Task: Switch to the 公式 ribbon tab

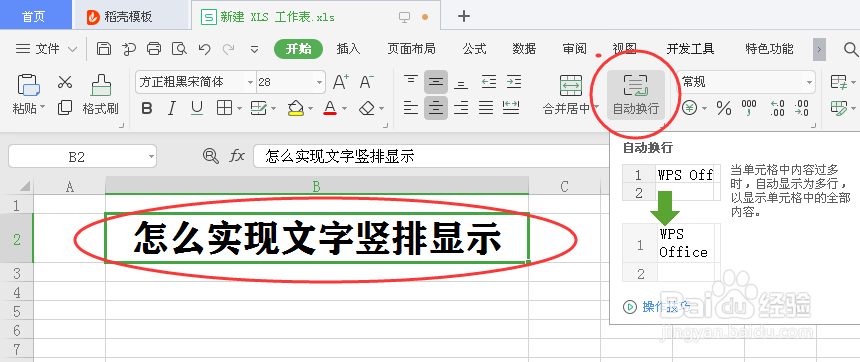Action: [474, 49]
